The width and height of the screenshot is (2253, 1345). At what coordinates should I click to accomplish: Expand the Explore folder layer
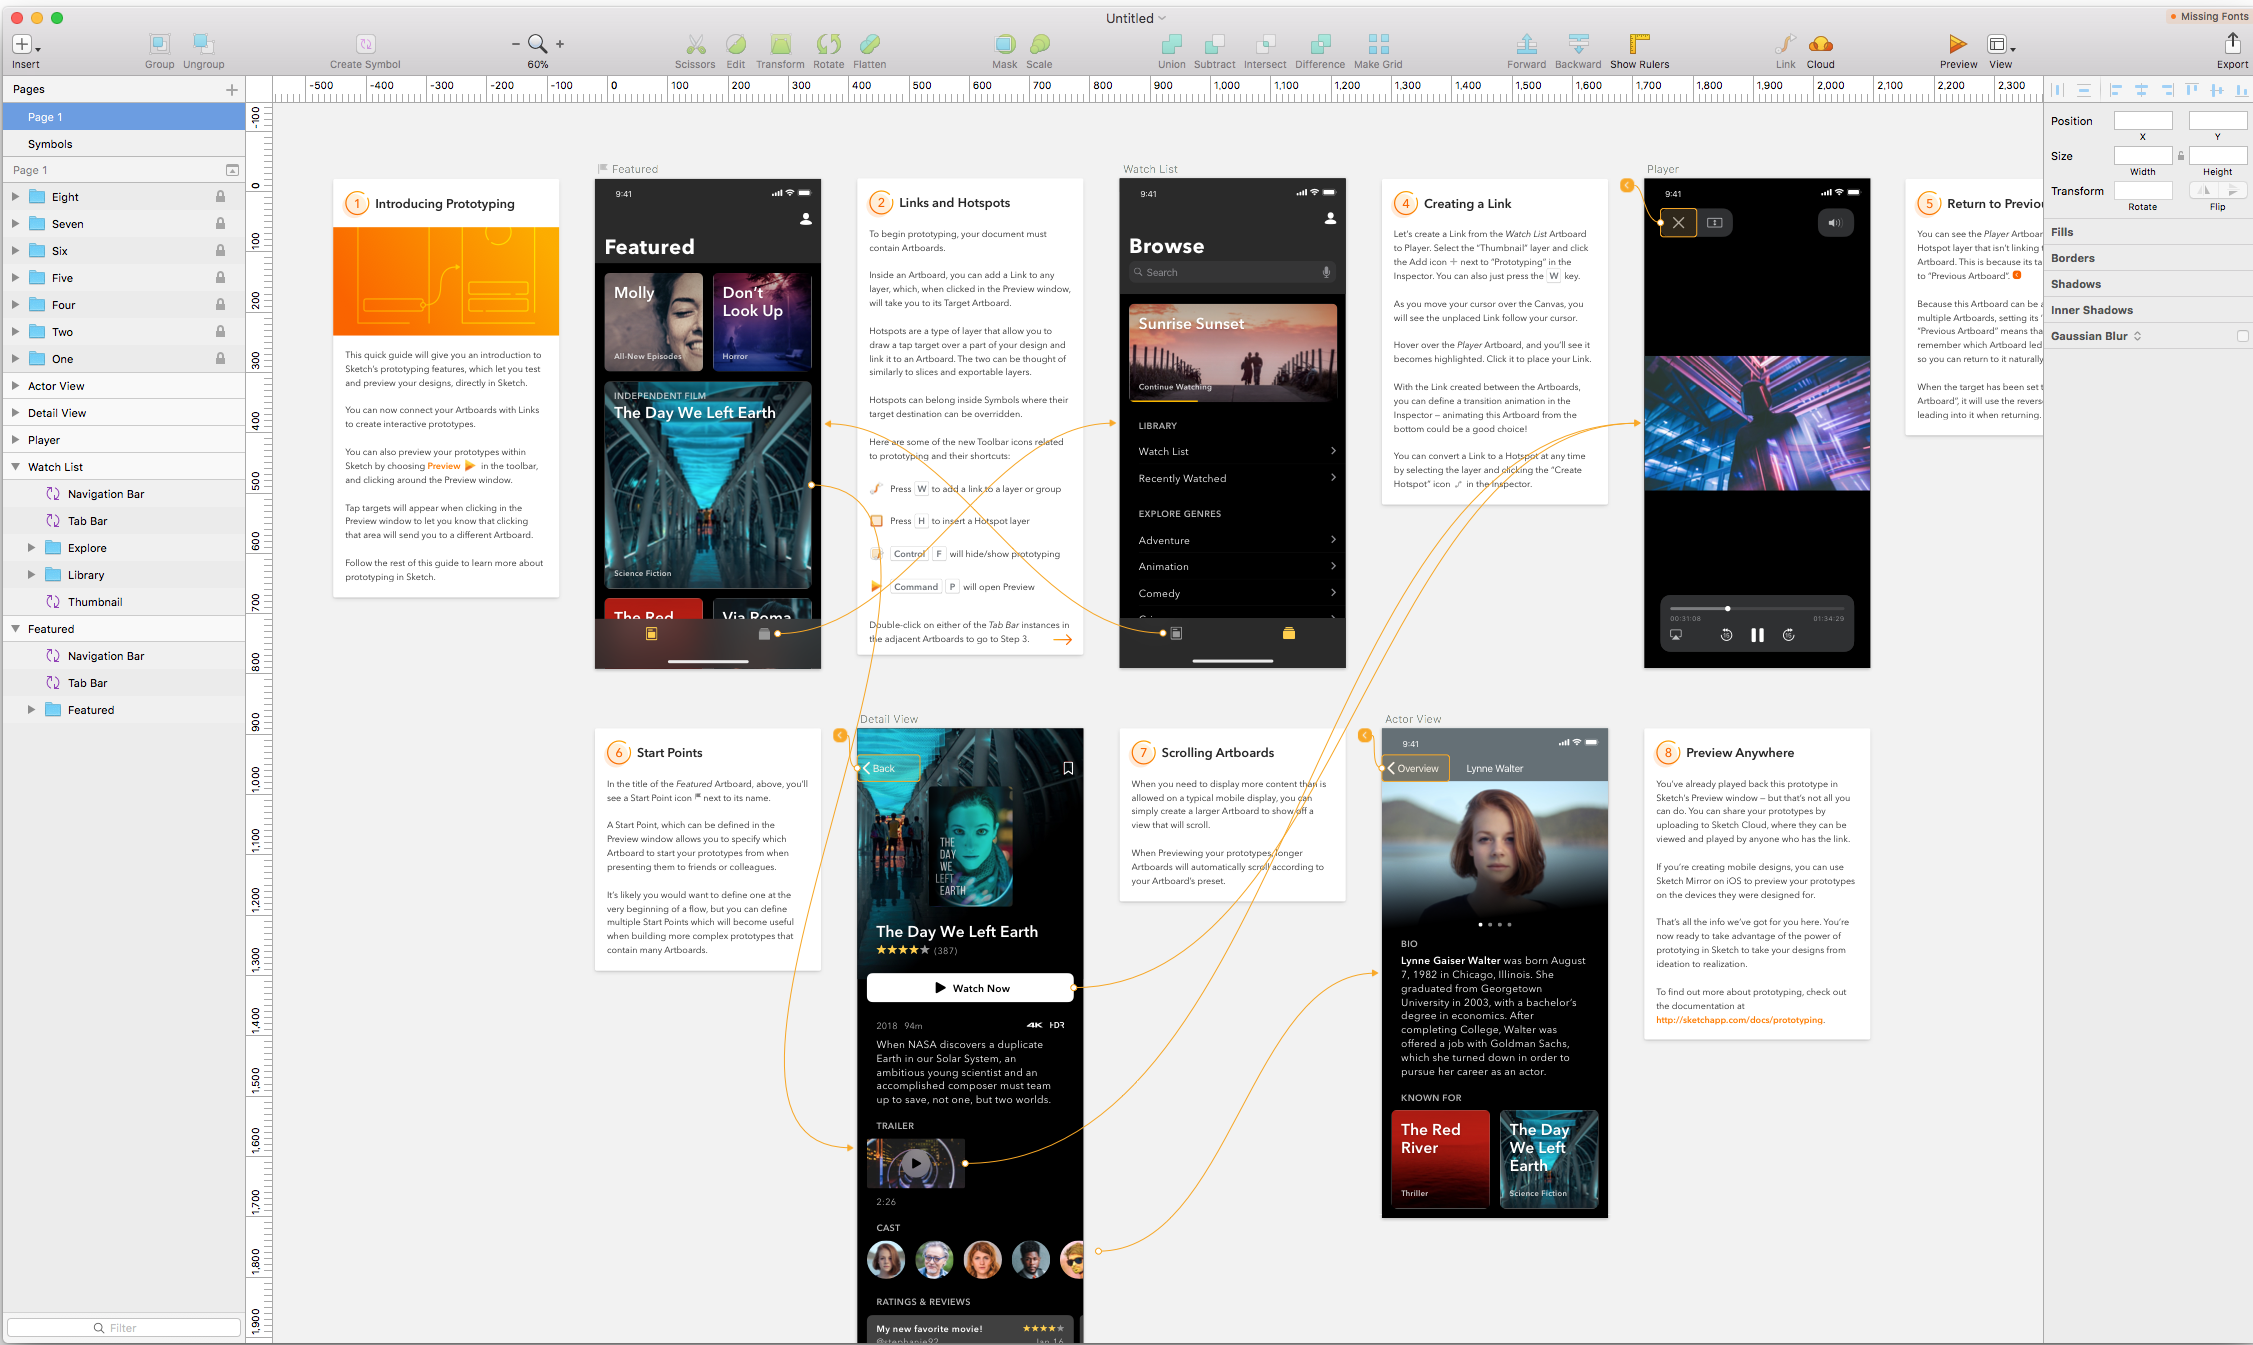[x=31, y=548]
